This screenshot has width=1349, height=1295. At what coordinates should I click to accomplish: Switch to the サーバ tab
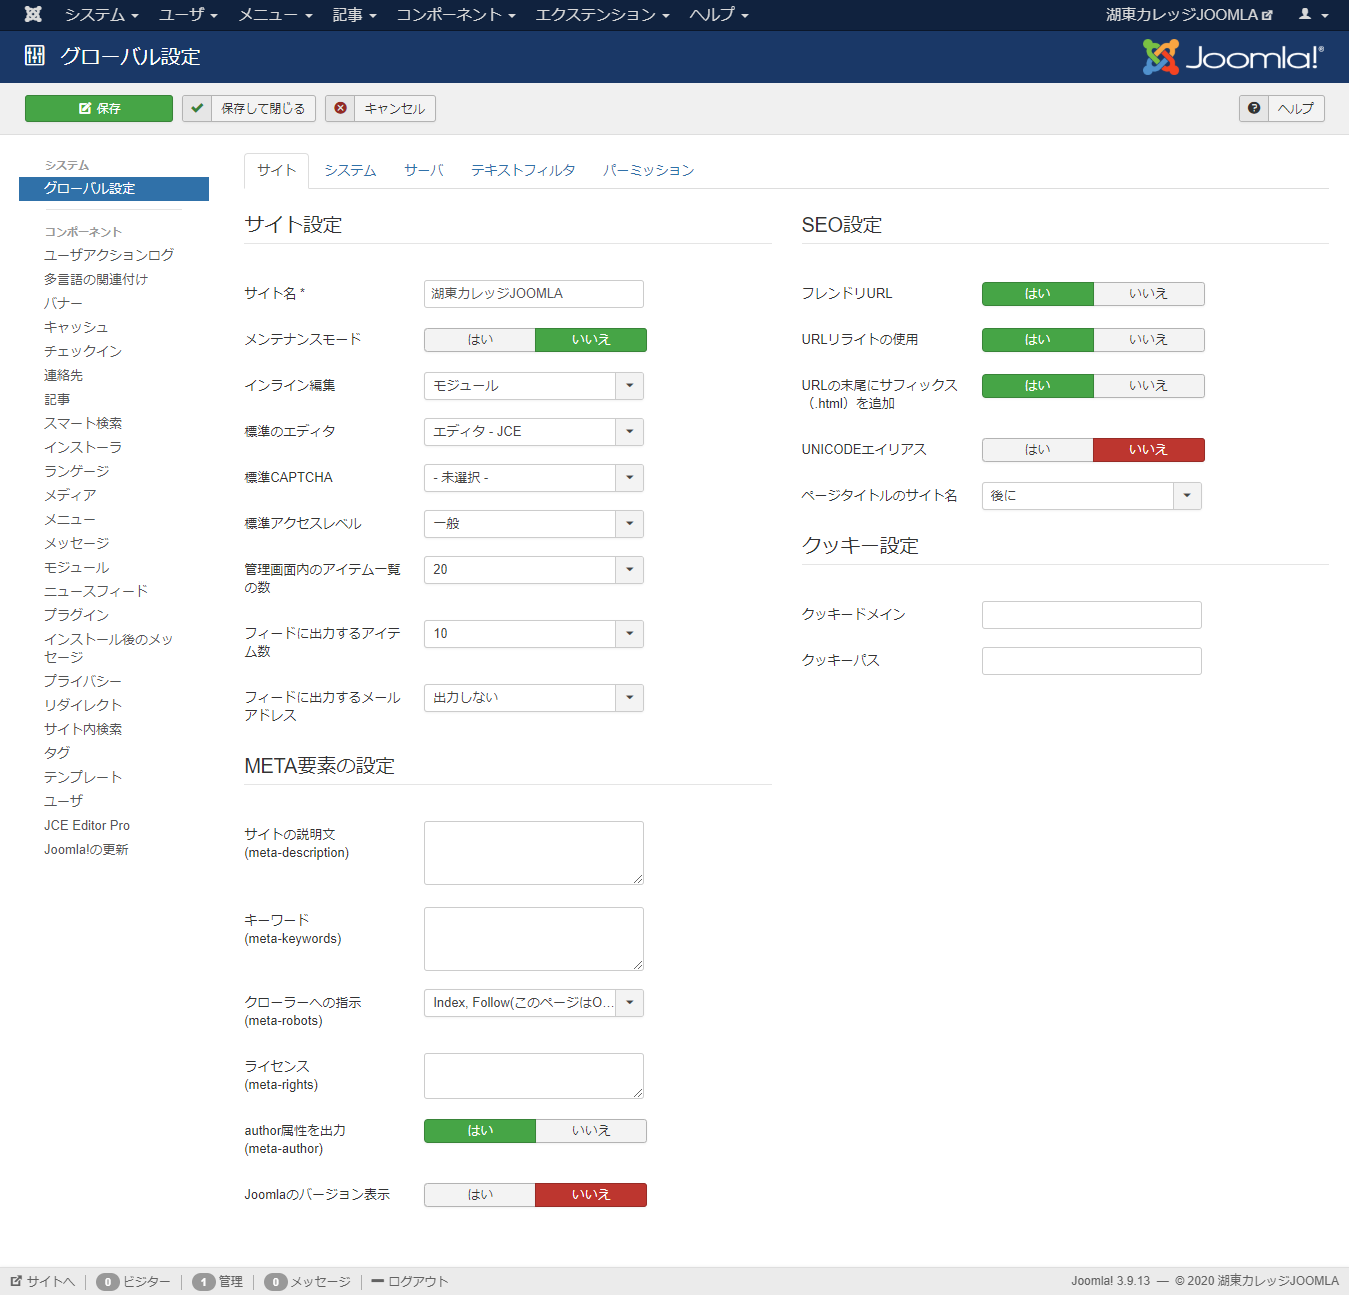(423, 170)
